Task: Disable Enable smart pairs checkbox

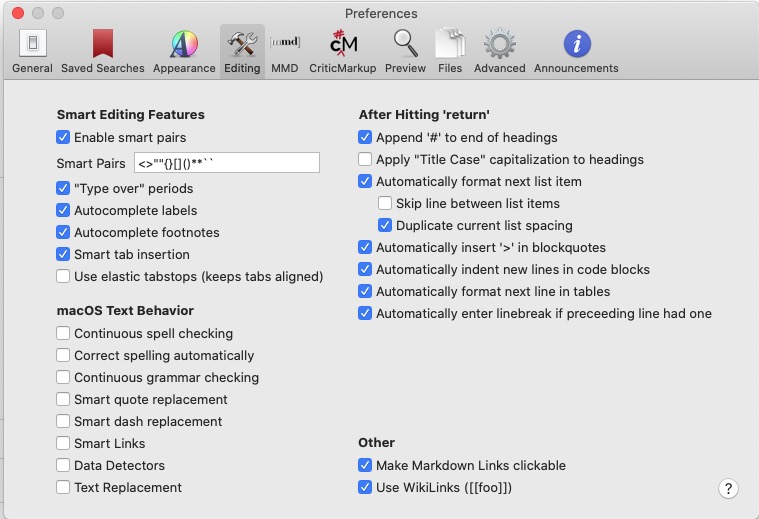Action: coord(64,137)
